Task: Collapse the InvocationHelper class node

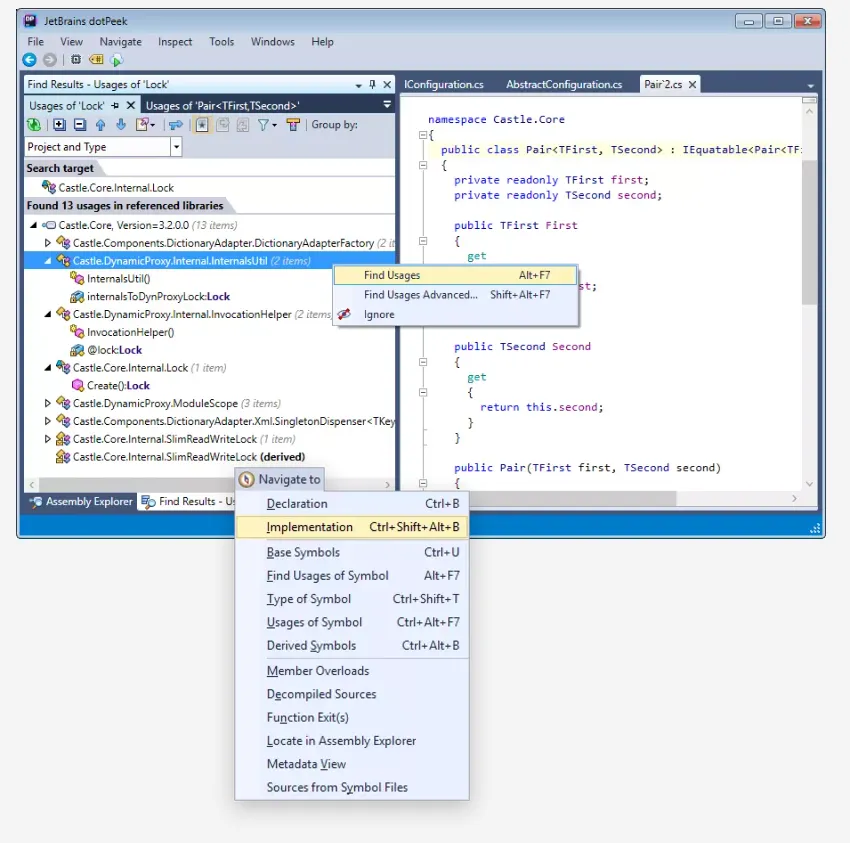Action: click(x=48, y=314)
